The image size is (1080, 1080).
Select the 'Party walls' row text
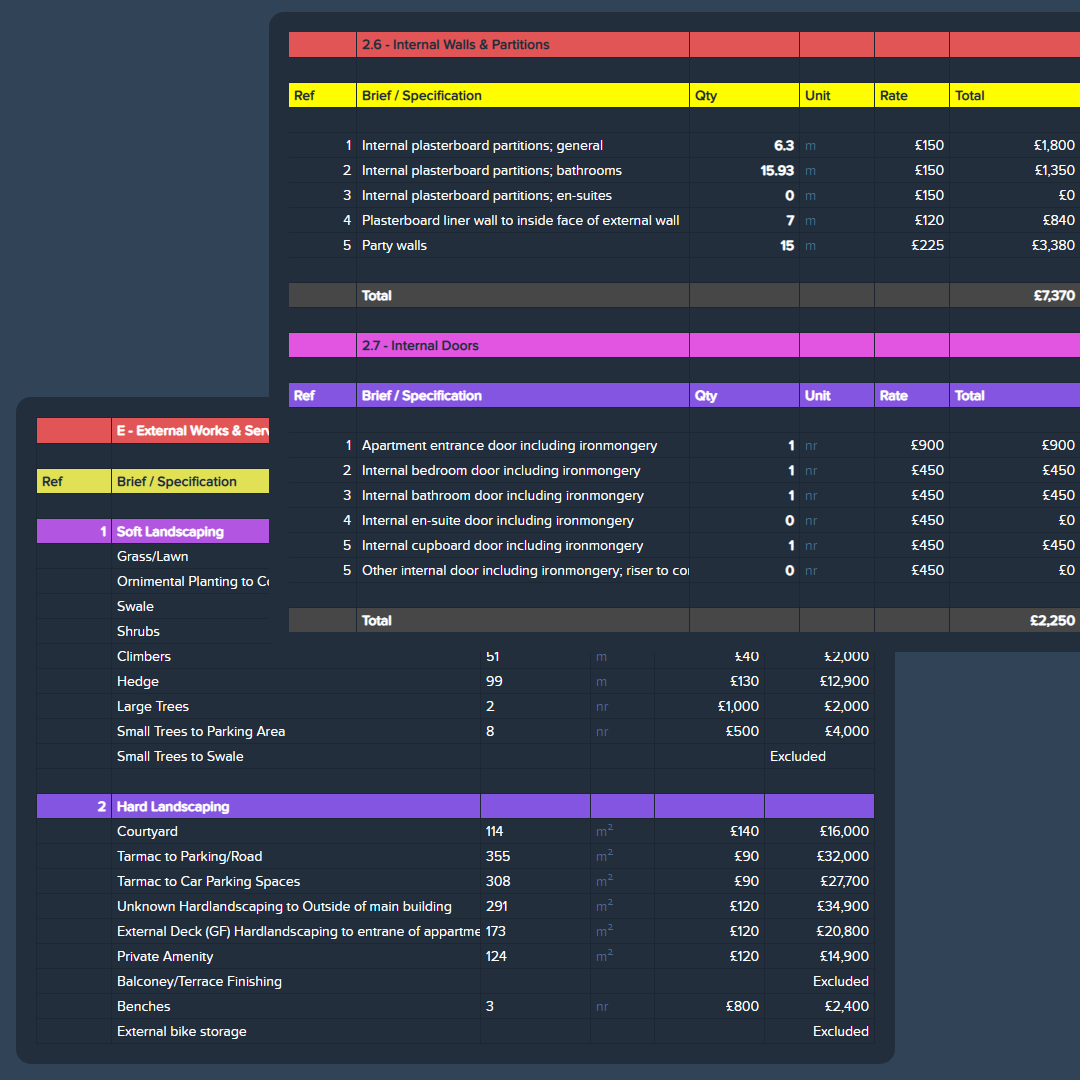394,245
